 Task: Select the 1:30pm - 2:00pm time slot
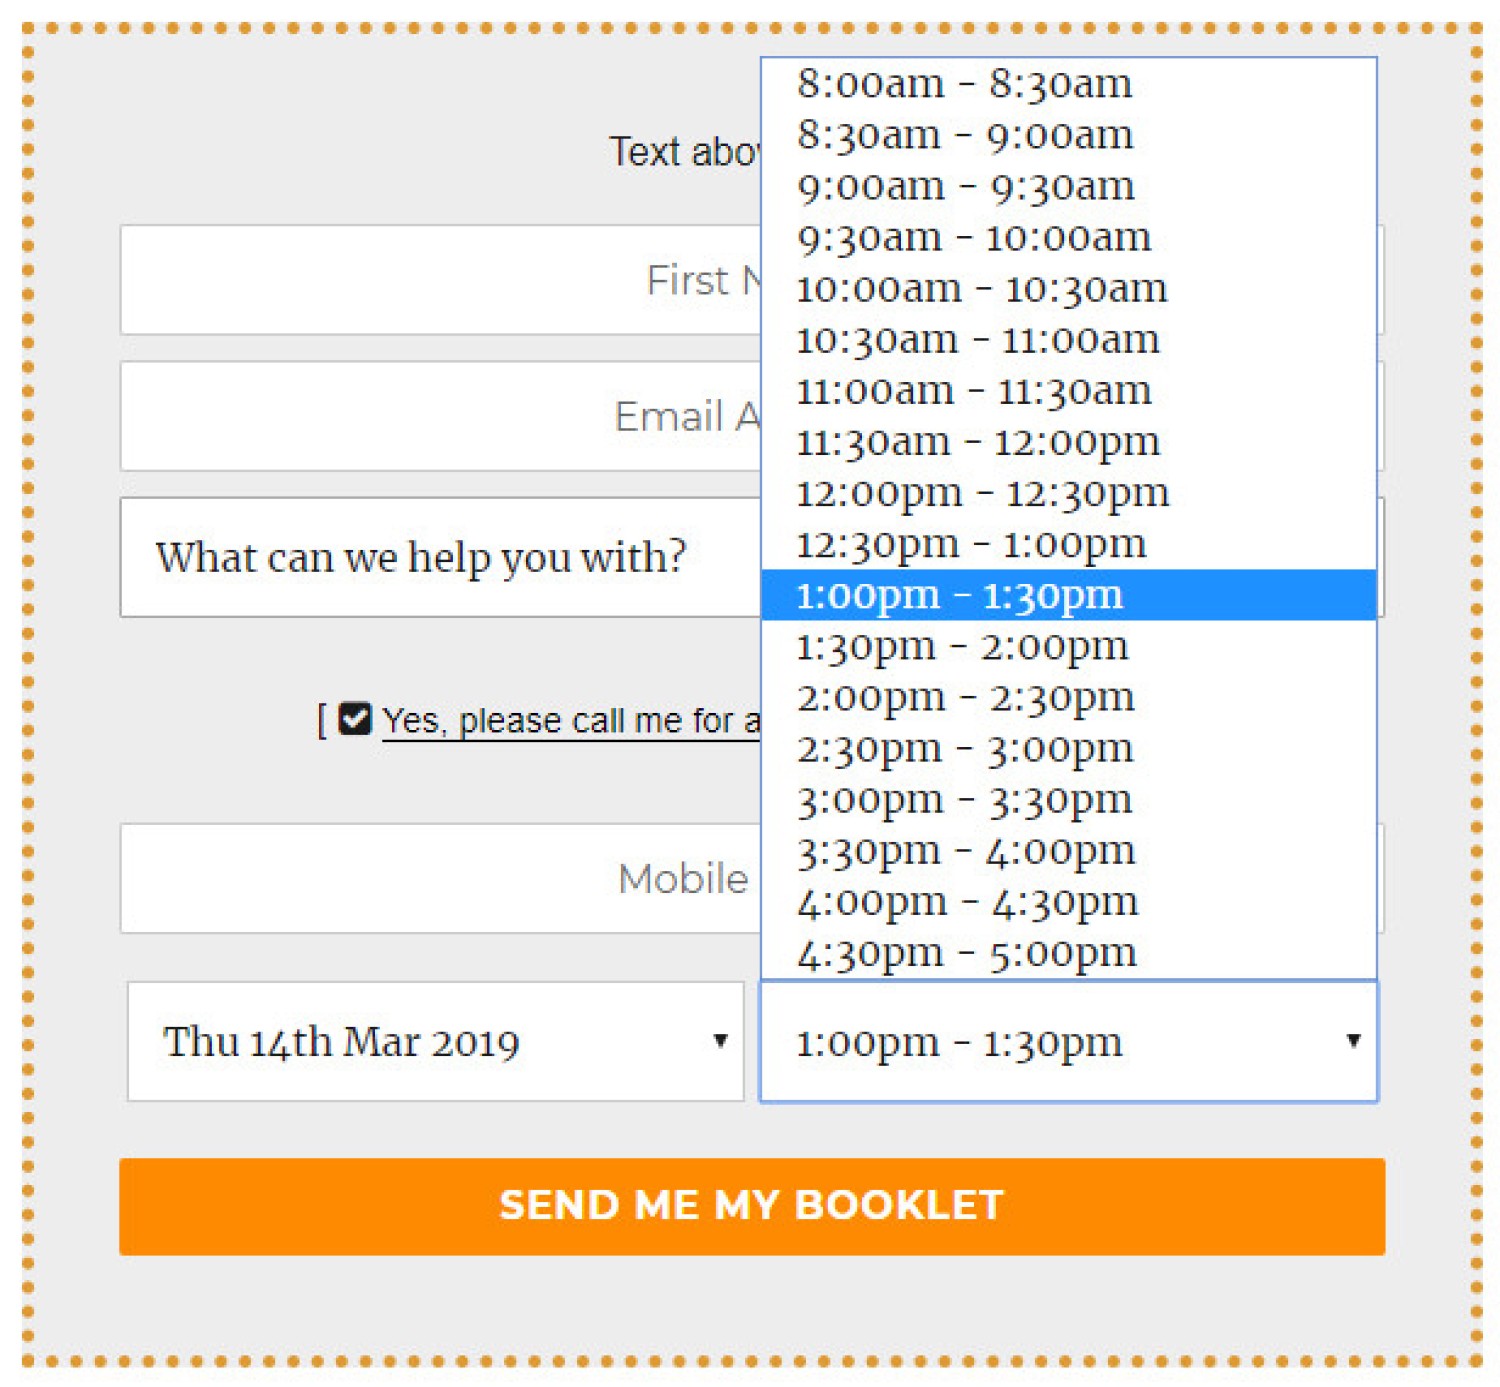(1068, 646)
